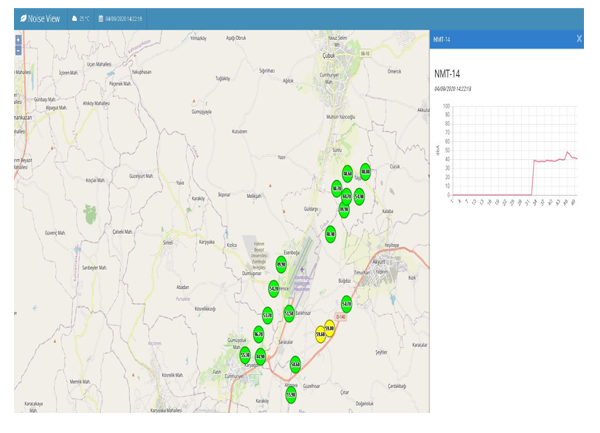Open the green marker reading 55.30 below Gümüşoluk
The height and width of the screenshot is (433, 600).
[245, 355]
